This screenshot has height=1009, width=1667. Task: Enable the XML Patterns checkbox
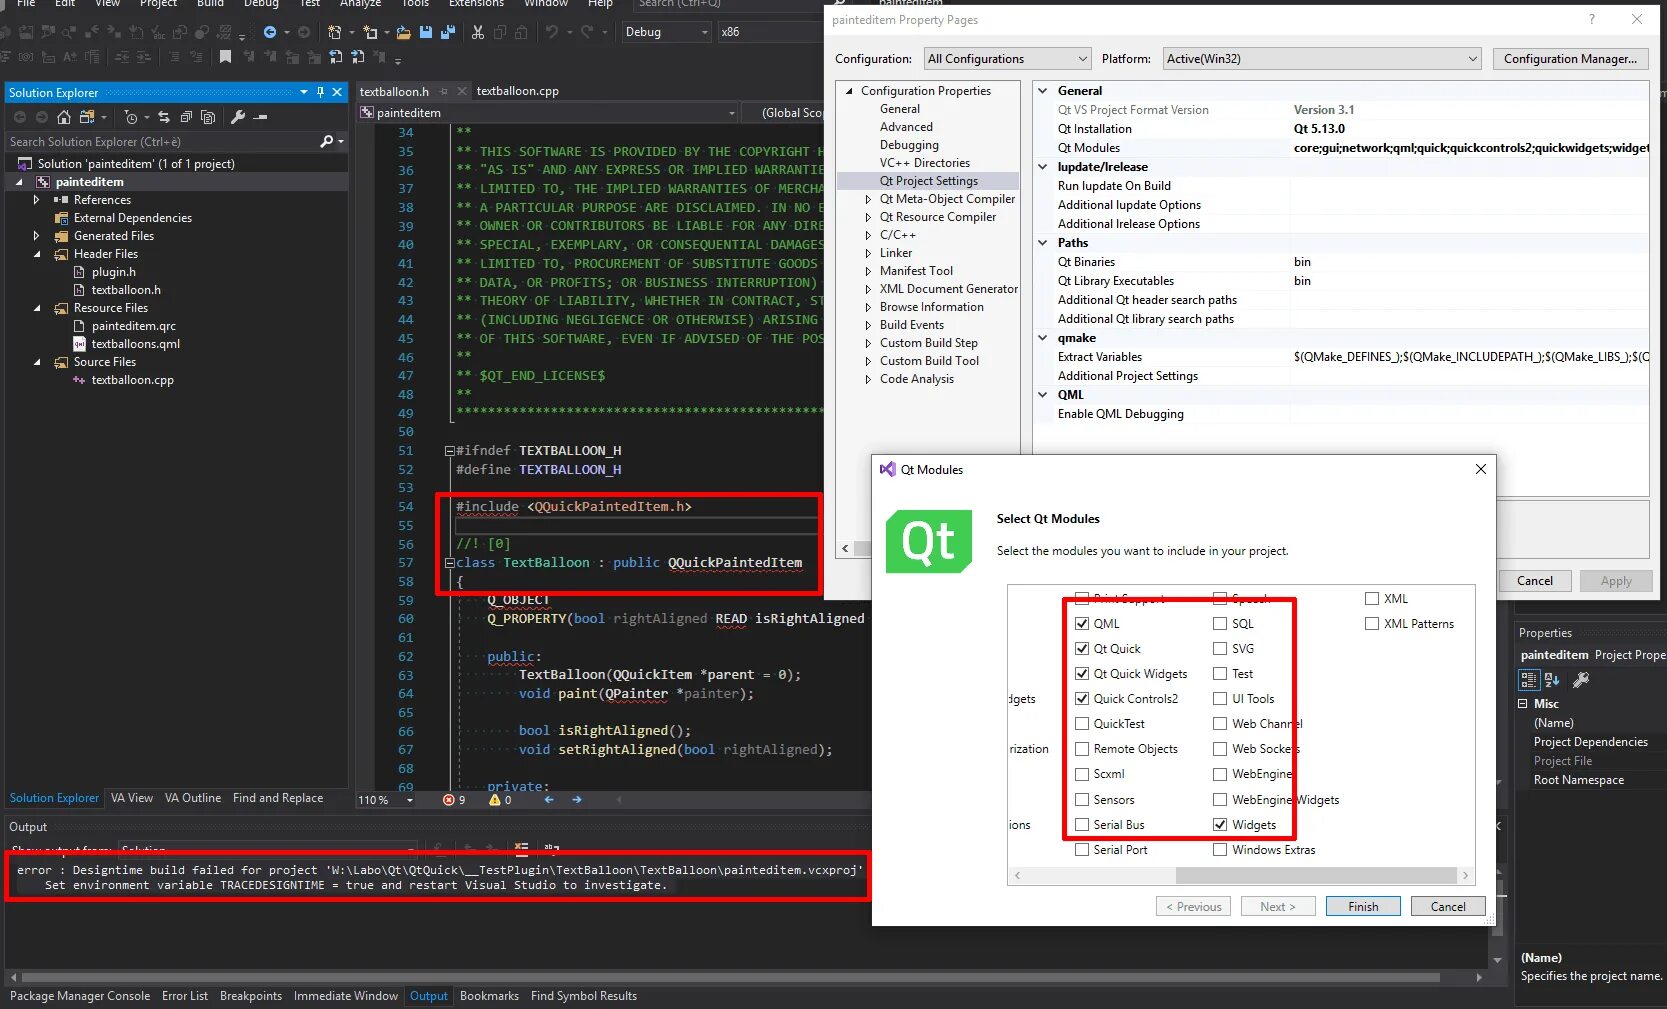tap(1372, 624)
